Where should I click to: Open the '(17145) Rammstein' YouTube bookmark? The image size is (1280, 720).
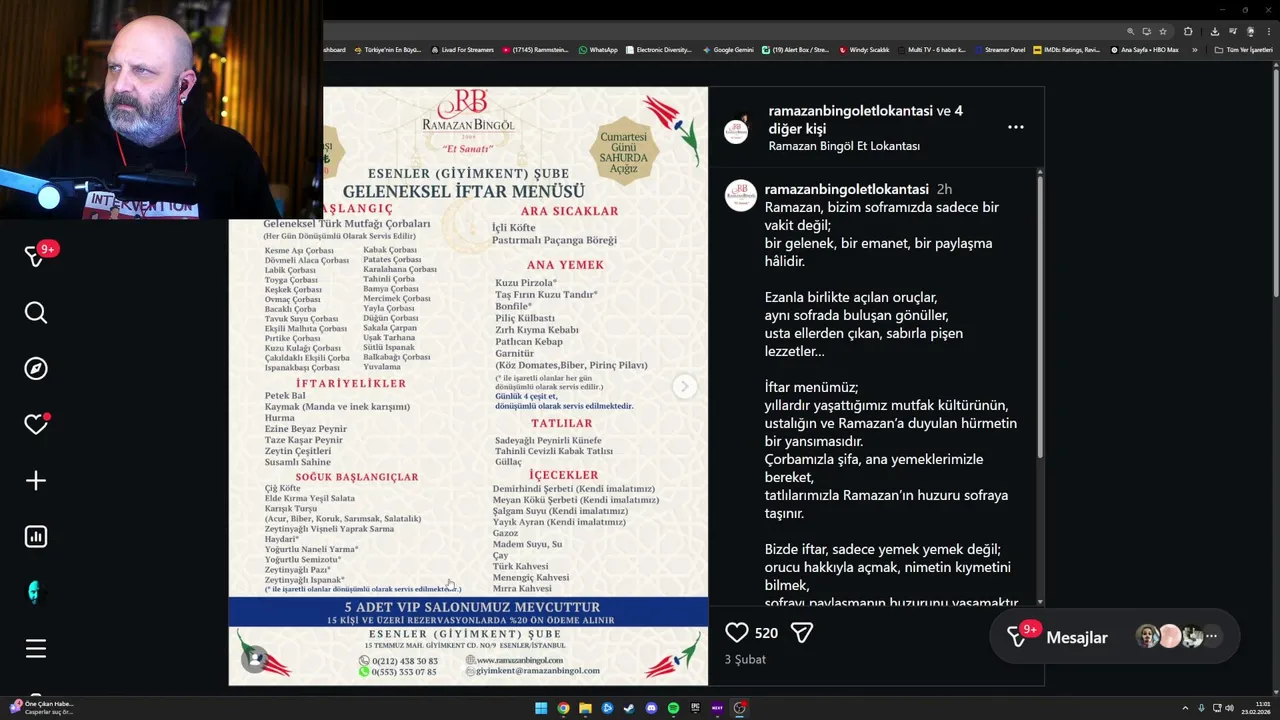click(x=535, y=50)
